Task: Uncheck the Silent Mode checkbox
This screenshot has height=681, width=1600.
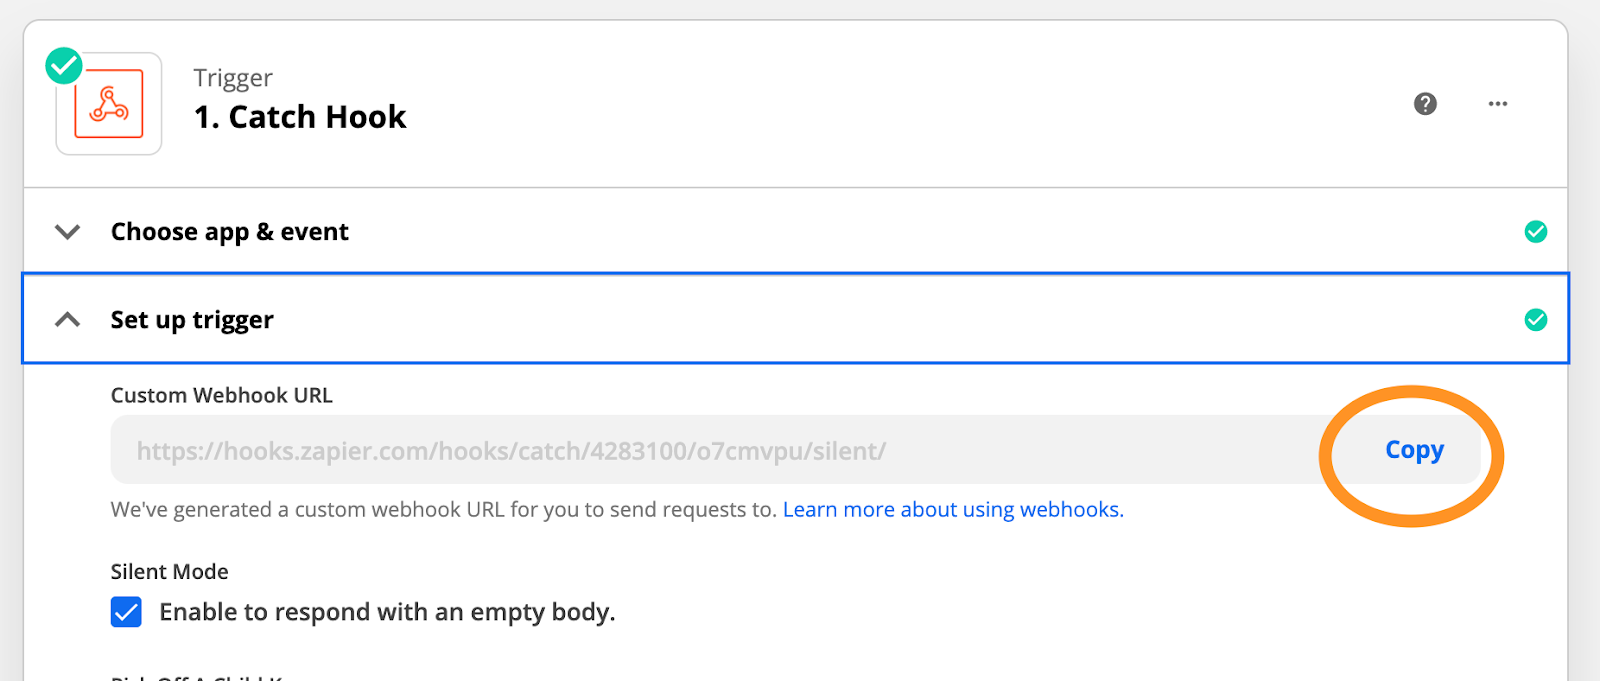Action: [x=126, y=612]
